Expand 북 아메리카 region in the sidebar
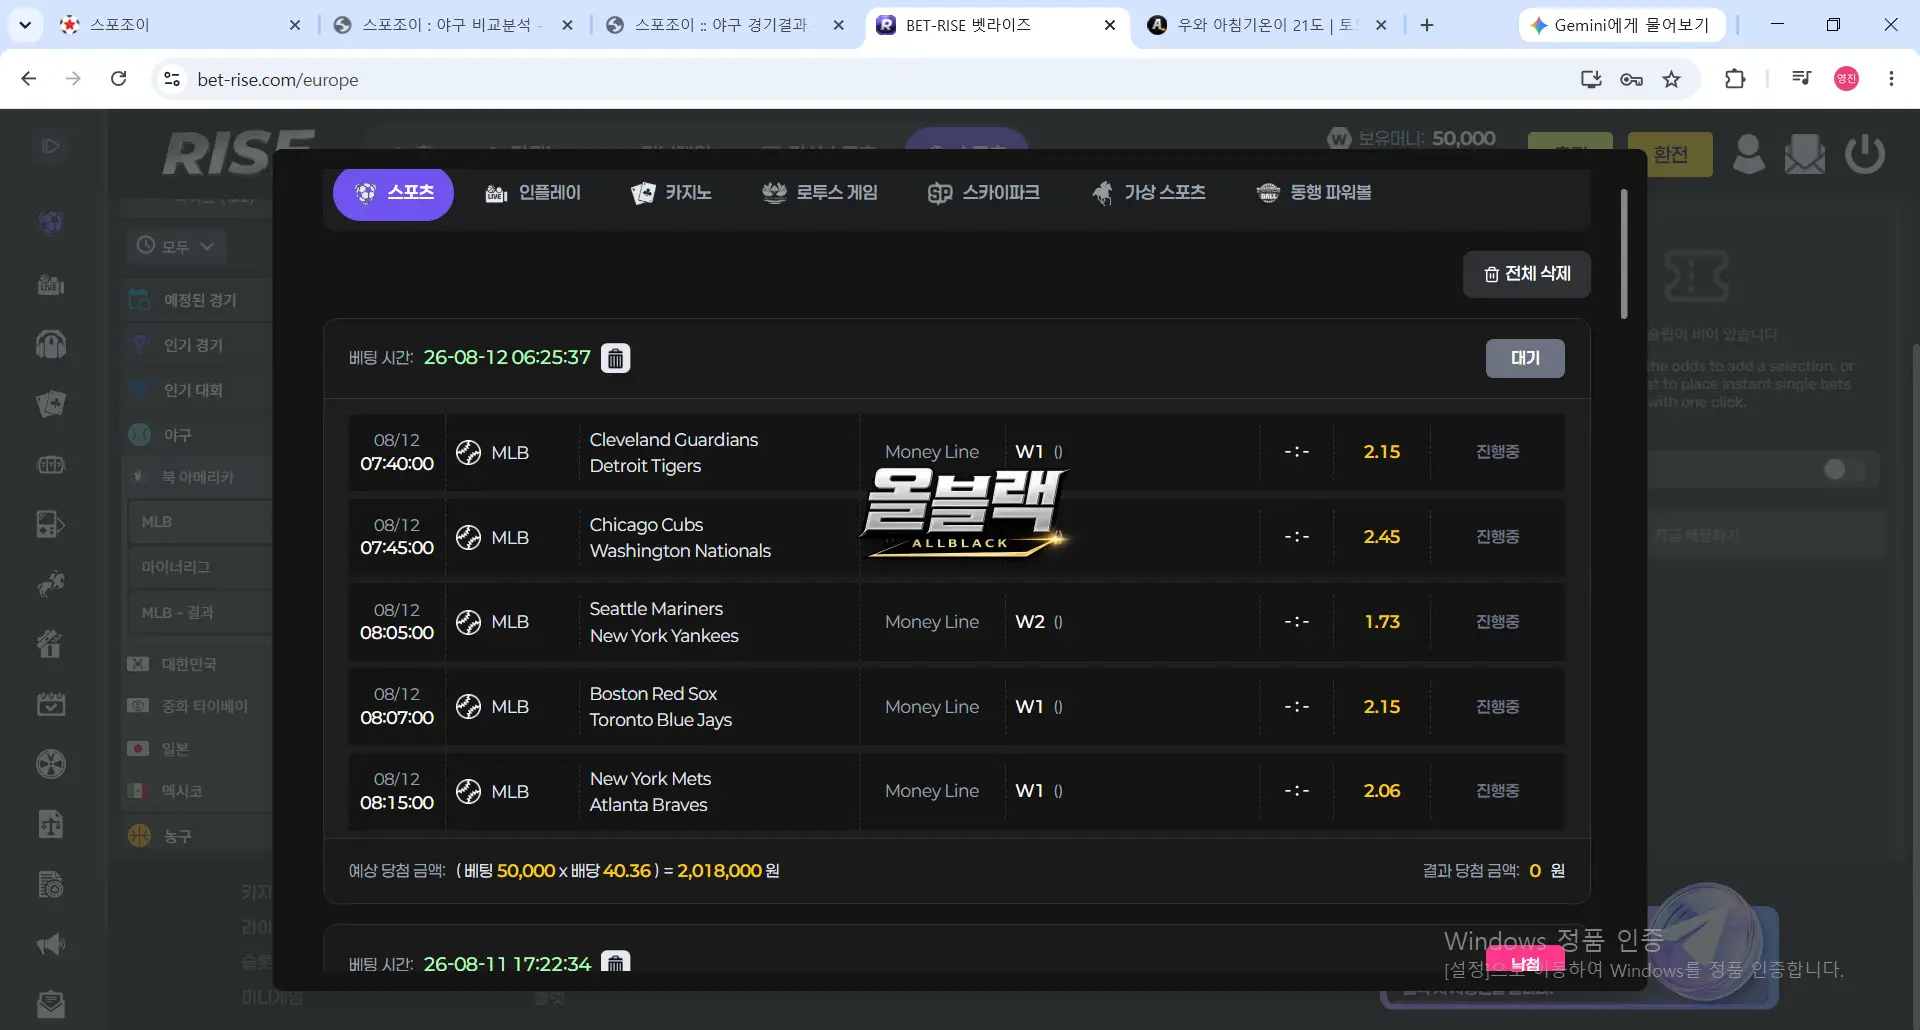The height and width of the screenshot is (1030, 1920). (x=199, y=477)
